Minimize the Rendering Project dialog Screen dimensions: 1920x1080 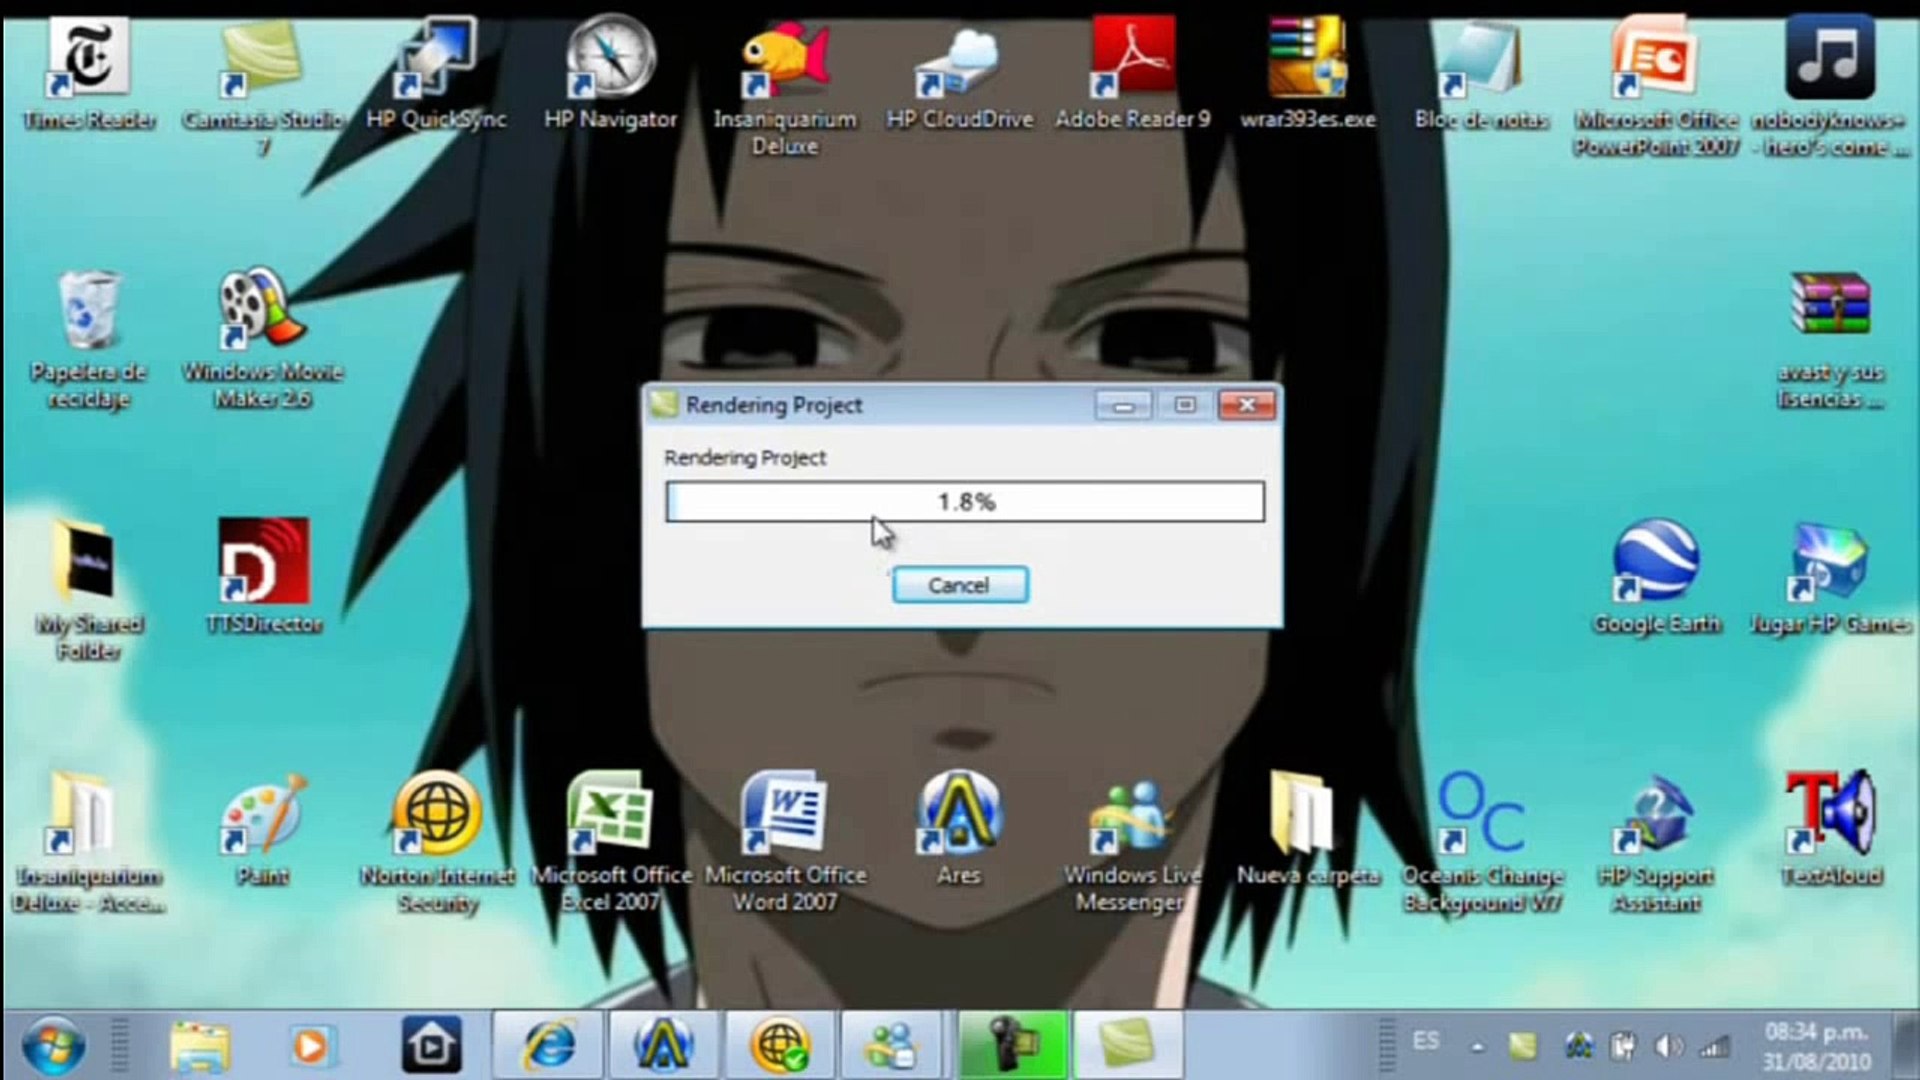tap(1123, 406)
